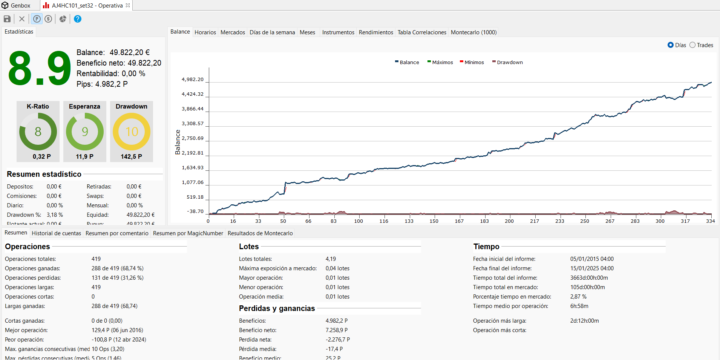This screenshot has width=720, height=360.
Task: Toggle the currency ($) display mode icon
Action: (48, 19)
